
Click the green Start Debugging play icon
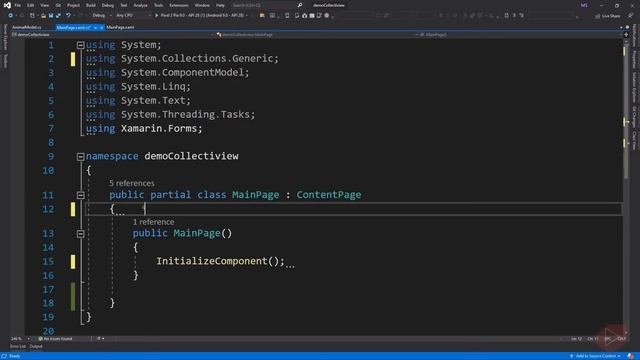[x=156, y=16]
